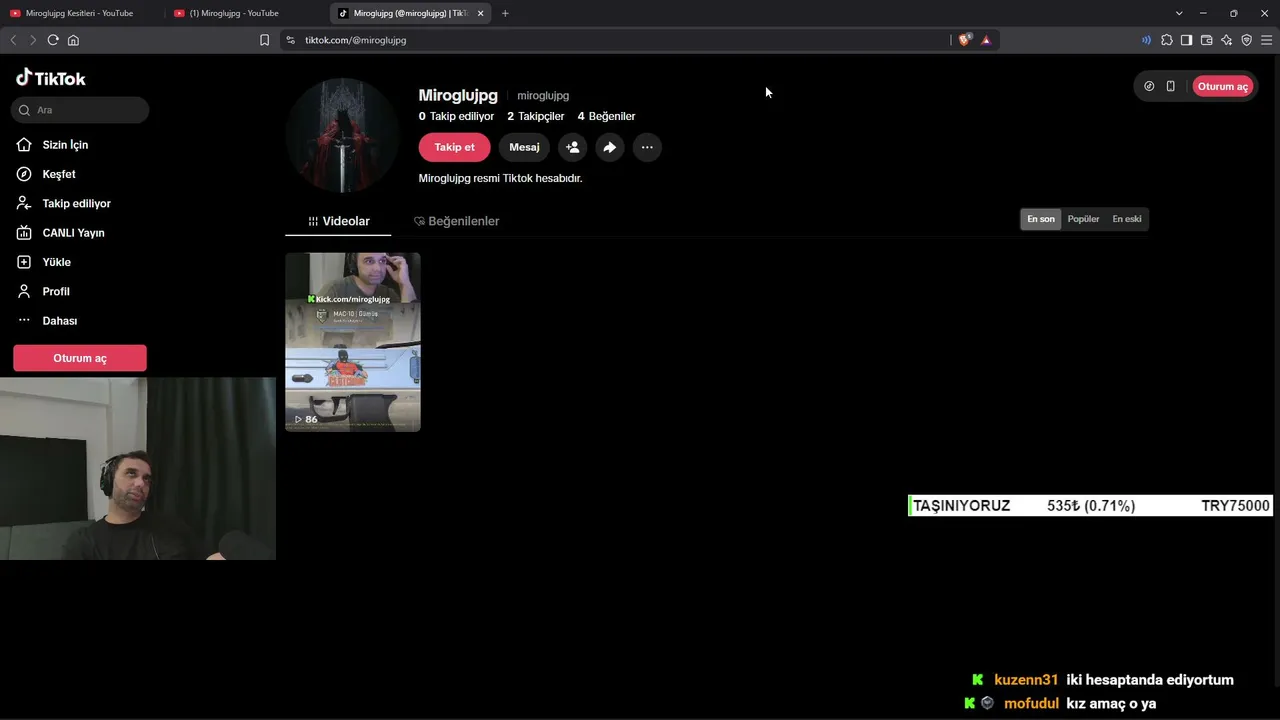Viewport: 1280px width, 720px height.
Task: Open the Keşfet explore page
Action: [59, 174]
